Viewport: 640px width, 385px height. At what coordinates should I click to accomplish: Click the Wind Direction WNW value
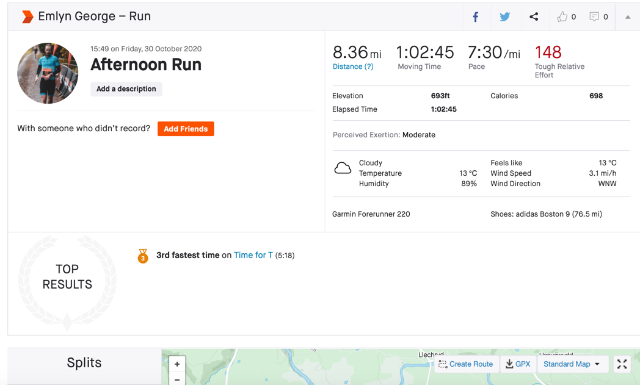click(607, 184)
